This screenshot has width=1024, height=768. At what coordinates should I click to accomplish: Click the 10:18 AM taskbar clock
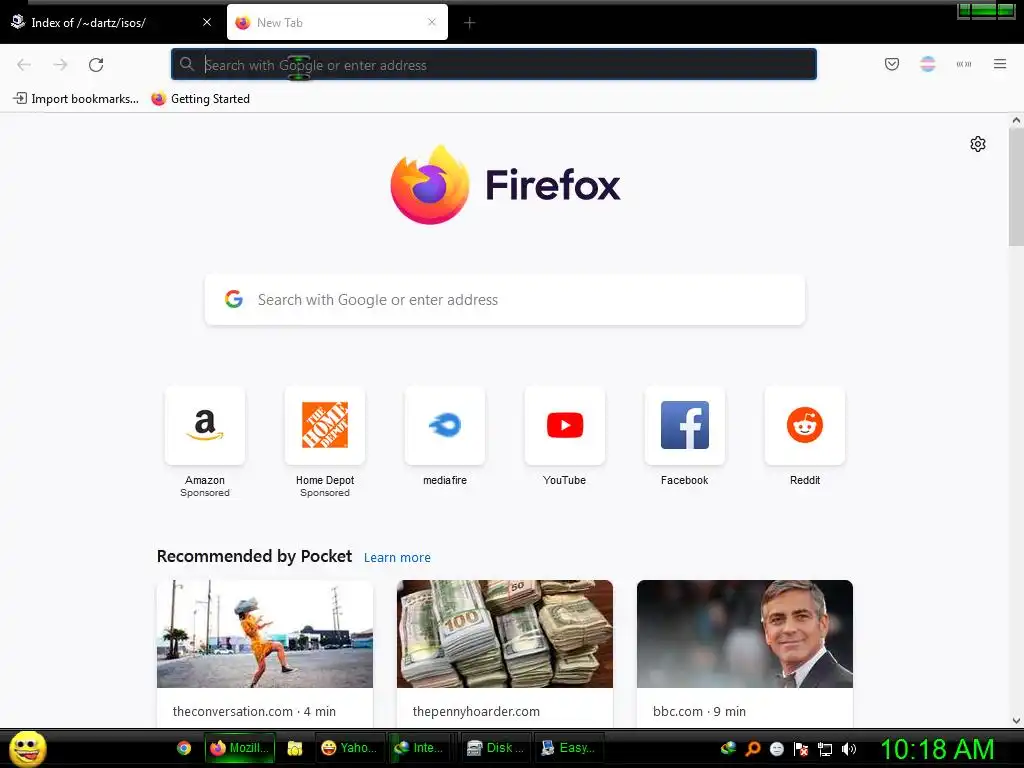click(x=937, y=749)
